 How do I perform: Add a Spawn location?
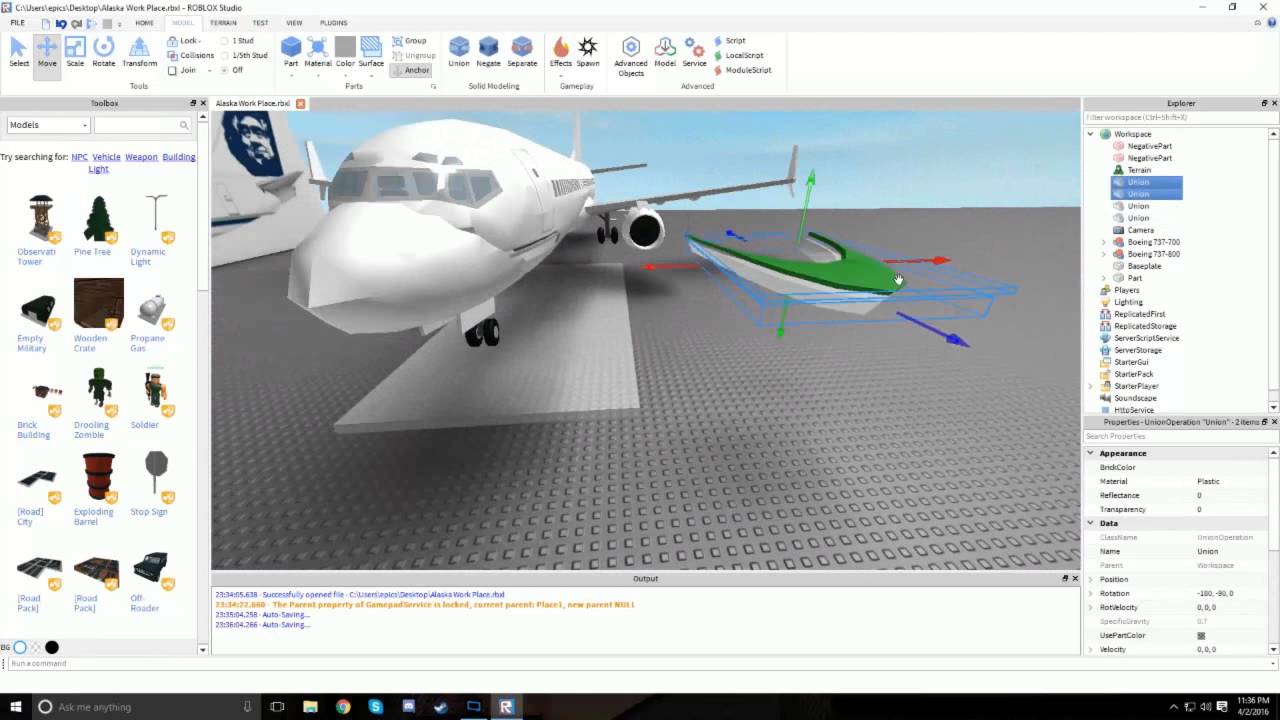pyautogui.click(x=588, y=52)
